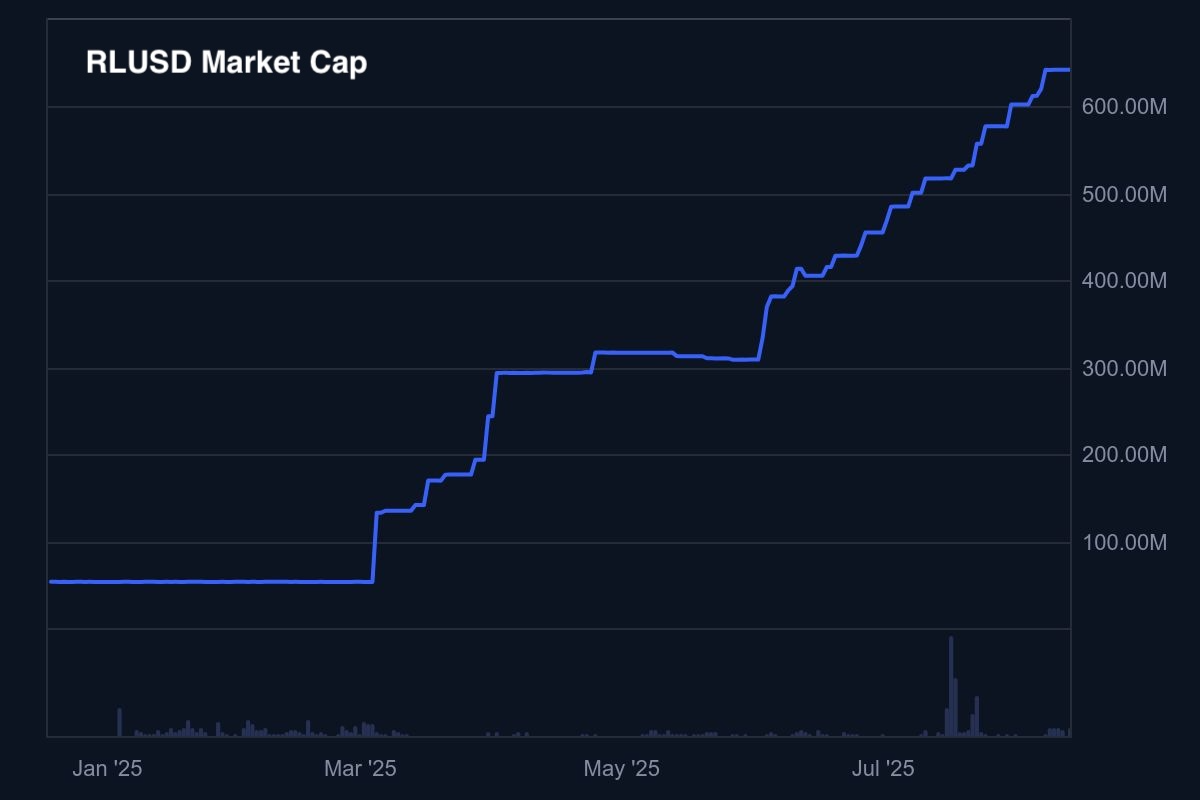Click the Jul '25 date label
The width and height of the screenshot is (1200, 800).
[x=883, y=768]
